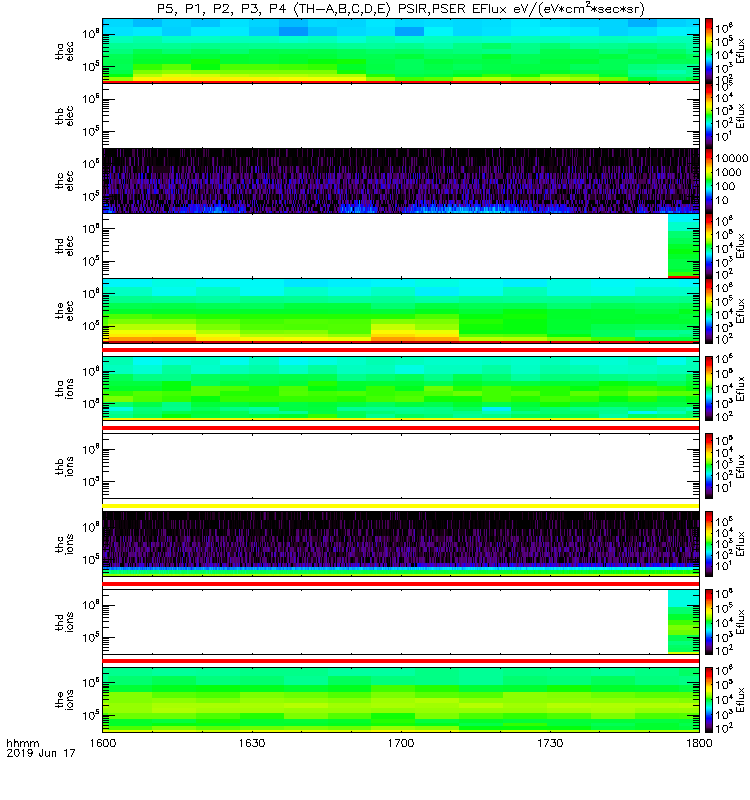Image resolution: width=750 pixels, height=800 pixels.
Task: Click the red bar above tha ions panel
Action: pos(401,350)
